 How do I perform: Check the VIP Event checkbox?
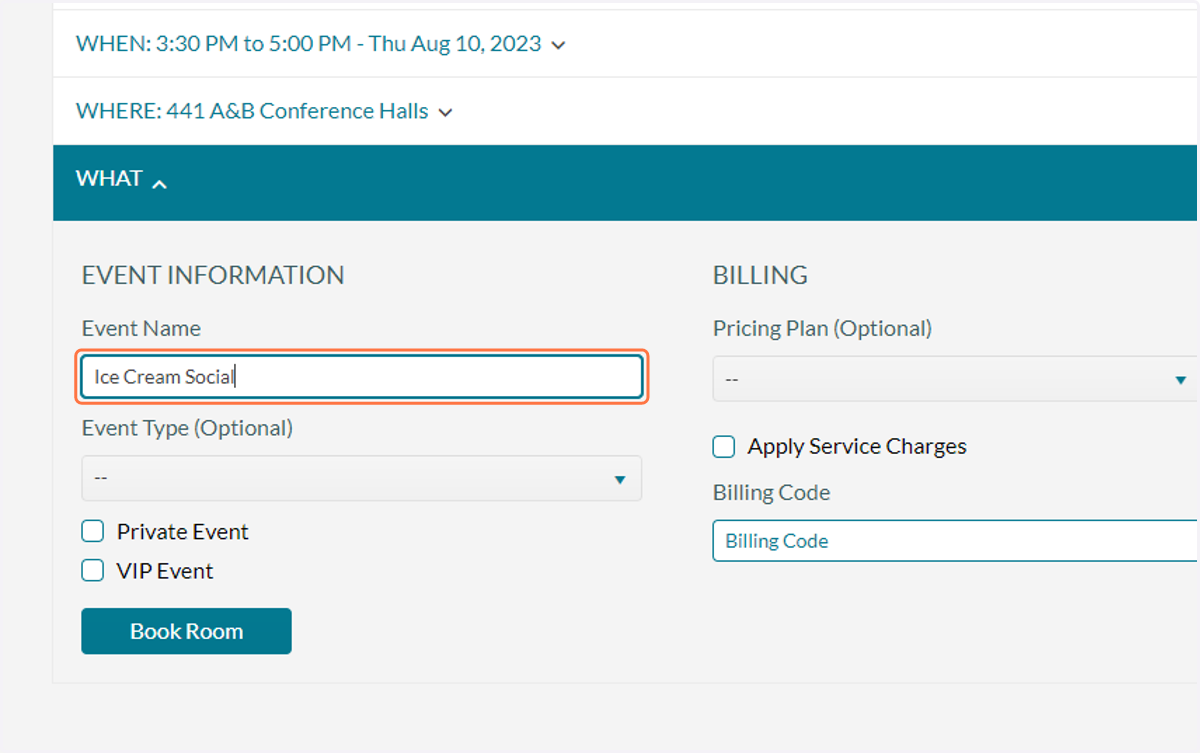93,571
